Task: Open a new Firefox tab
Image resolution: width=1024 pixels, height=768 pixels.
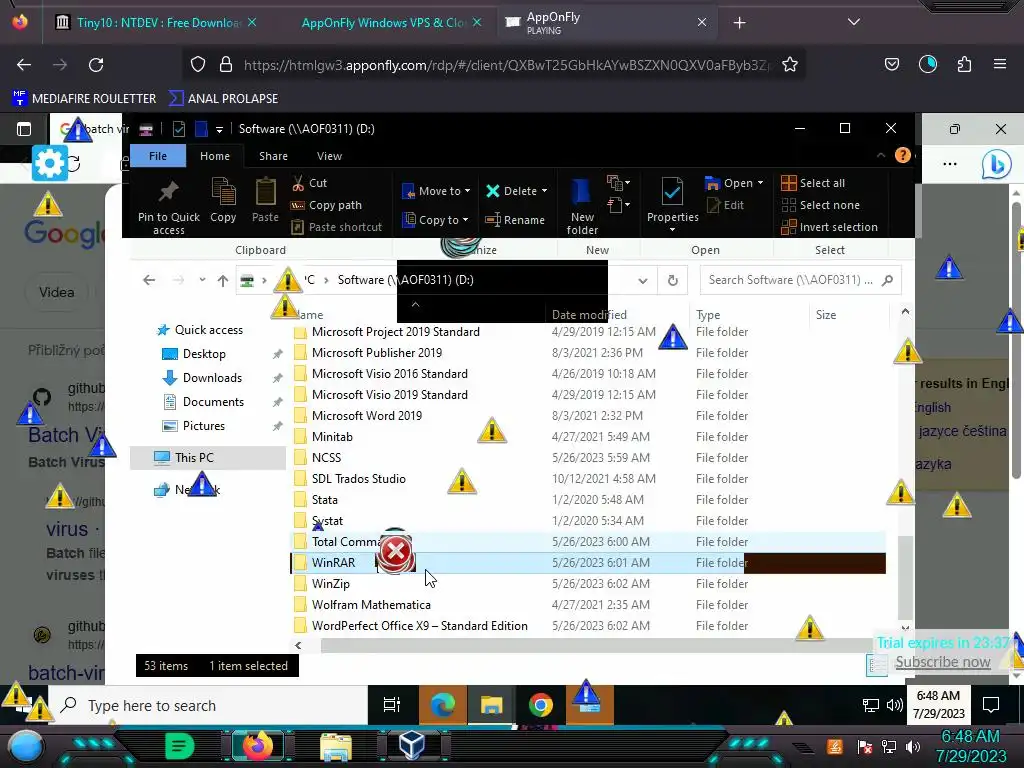Action: point(739,23)
